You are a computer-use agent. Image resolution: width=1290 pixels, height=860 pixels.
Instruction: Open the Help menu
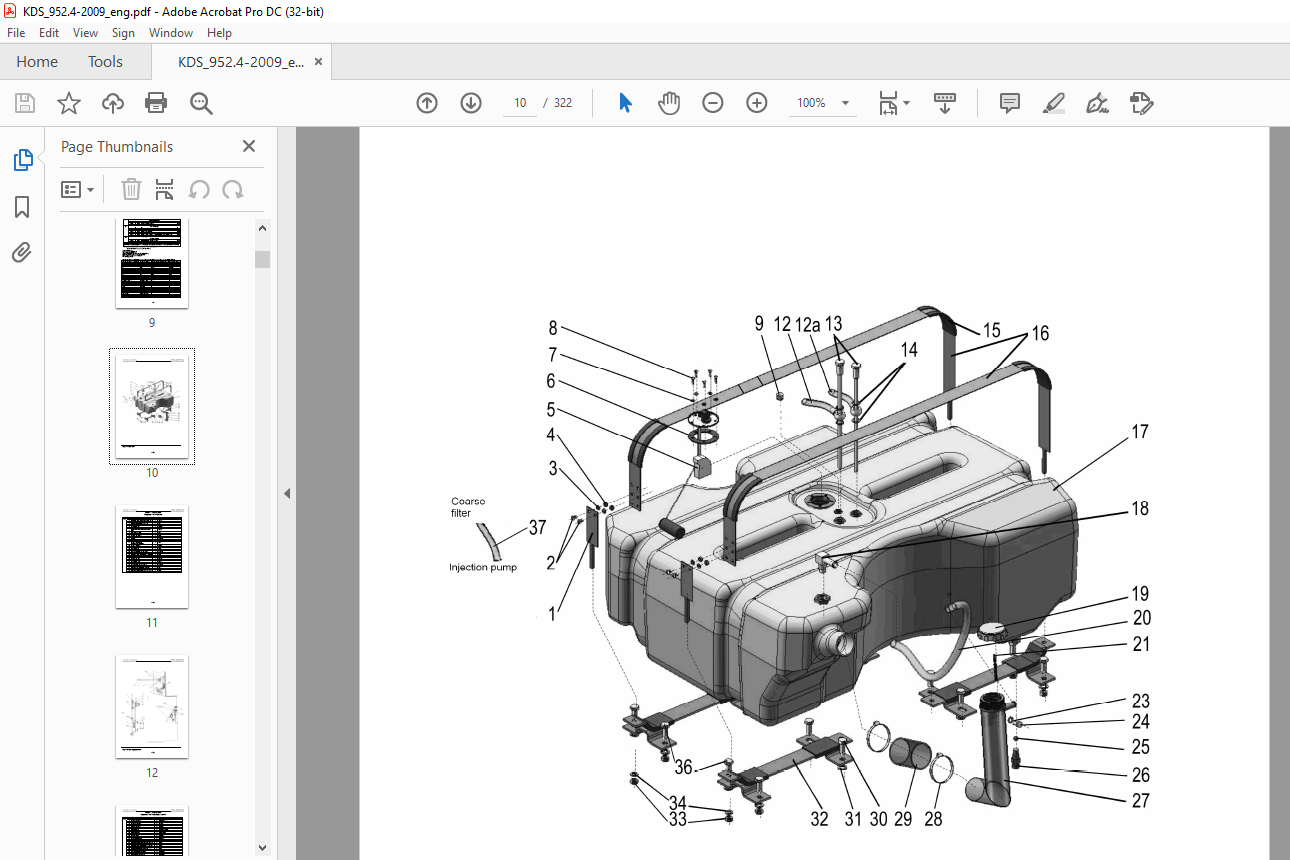218,33
